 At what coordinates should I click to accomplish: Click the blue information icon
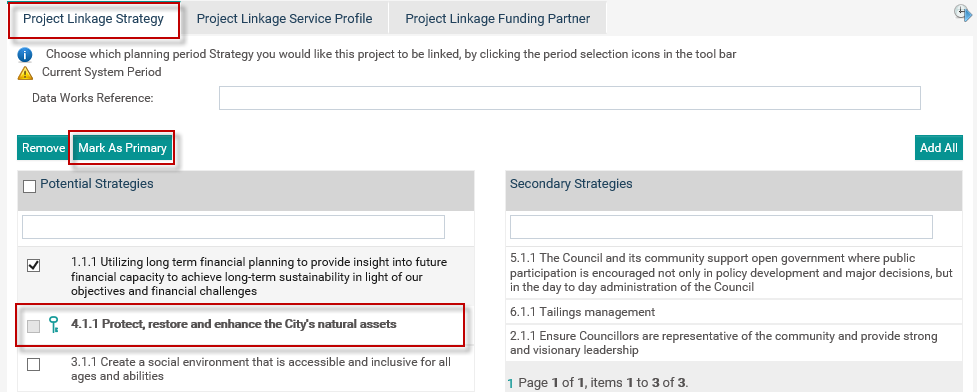[24, 55]
